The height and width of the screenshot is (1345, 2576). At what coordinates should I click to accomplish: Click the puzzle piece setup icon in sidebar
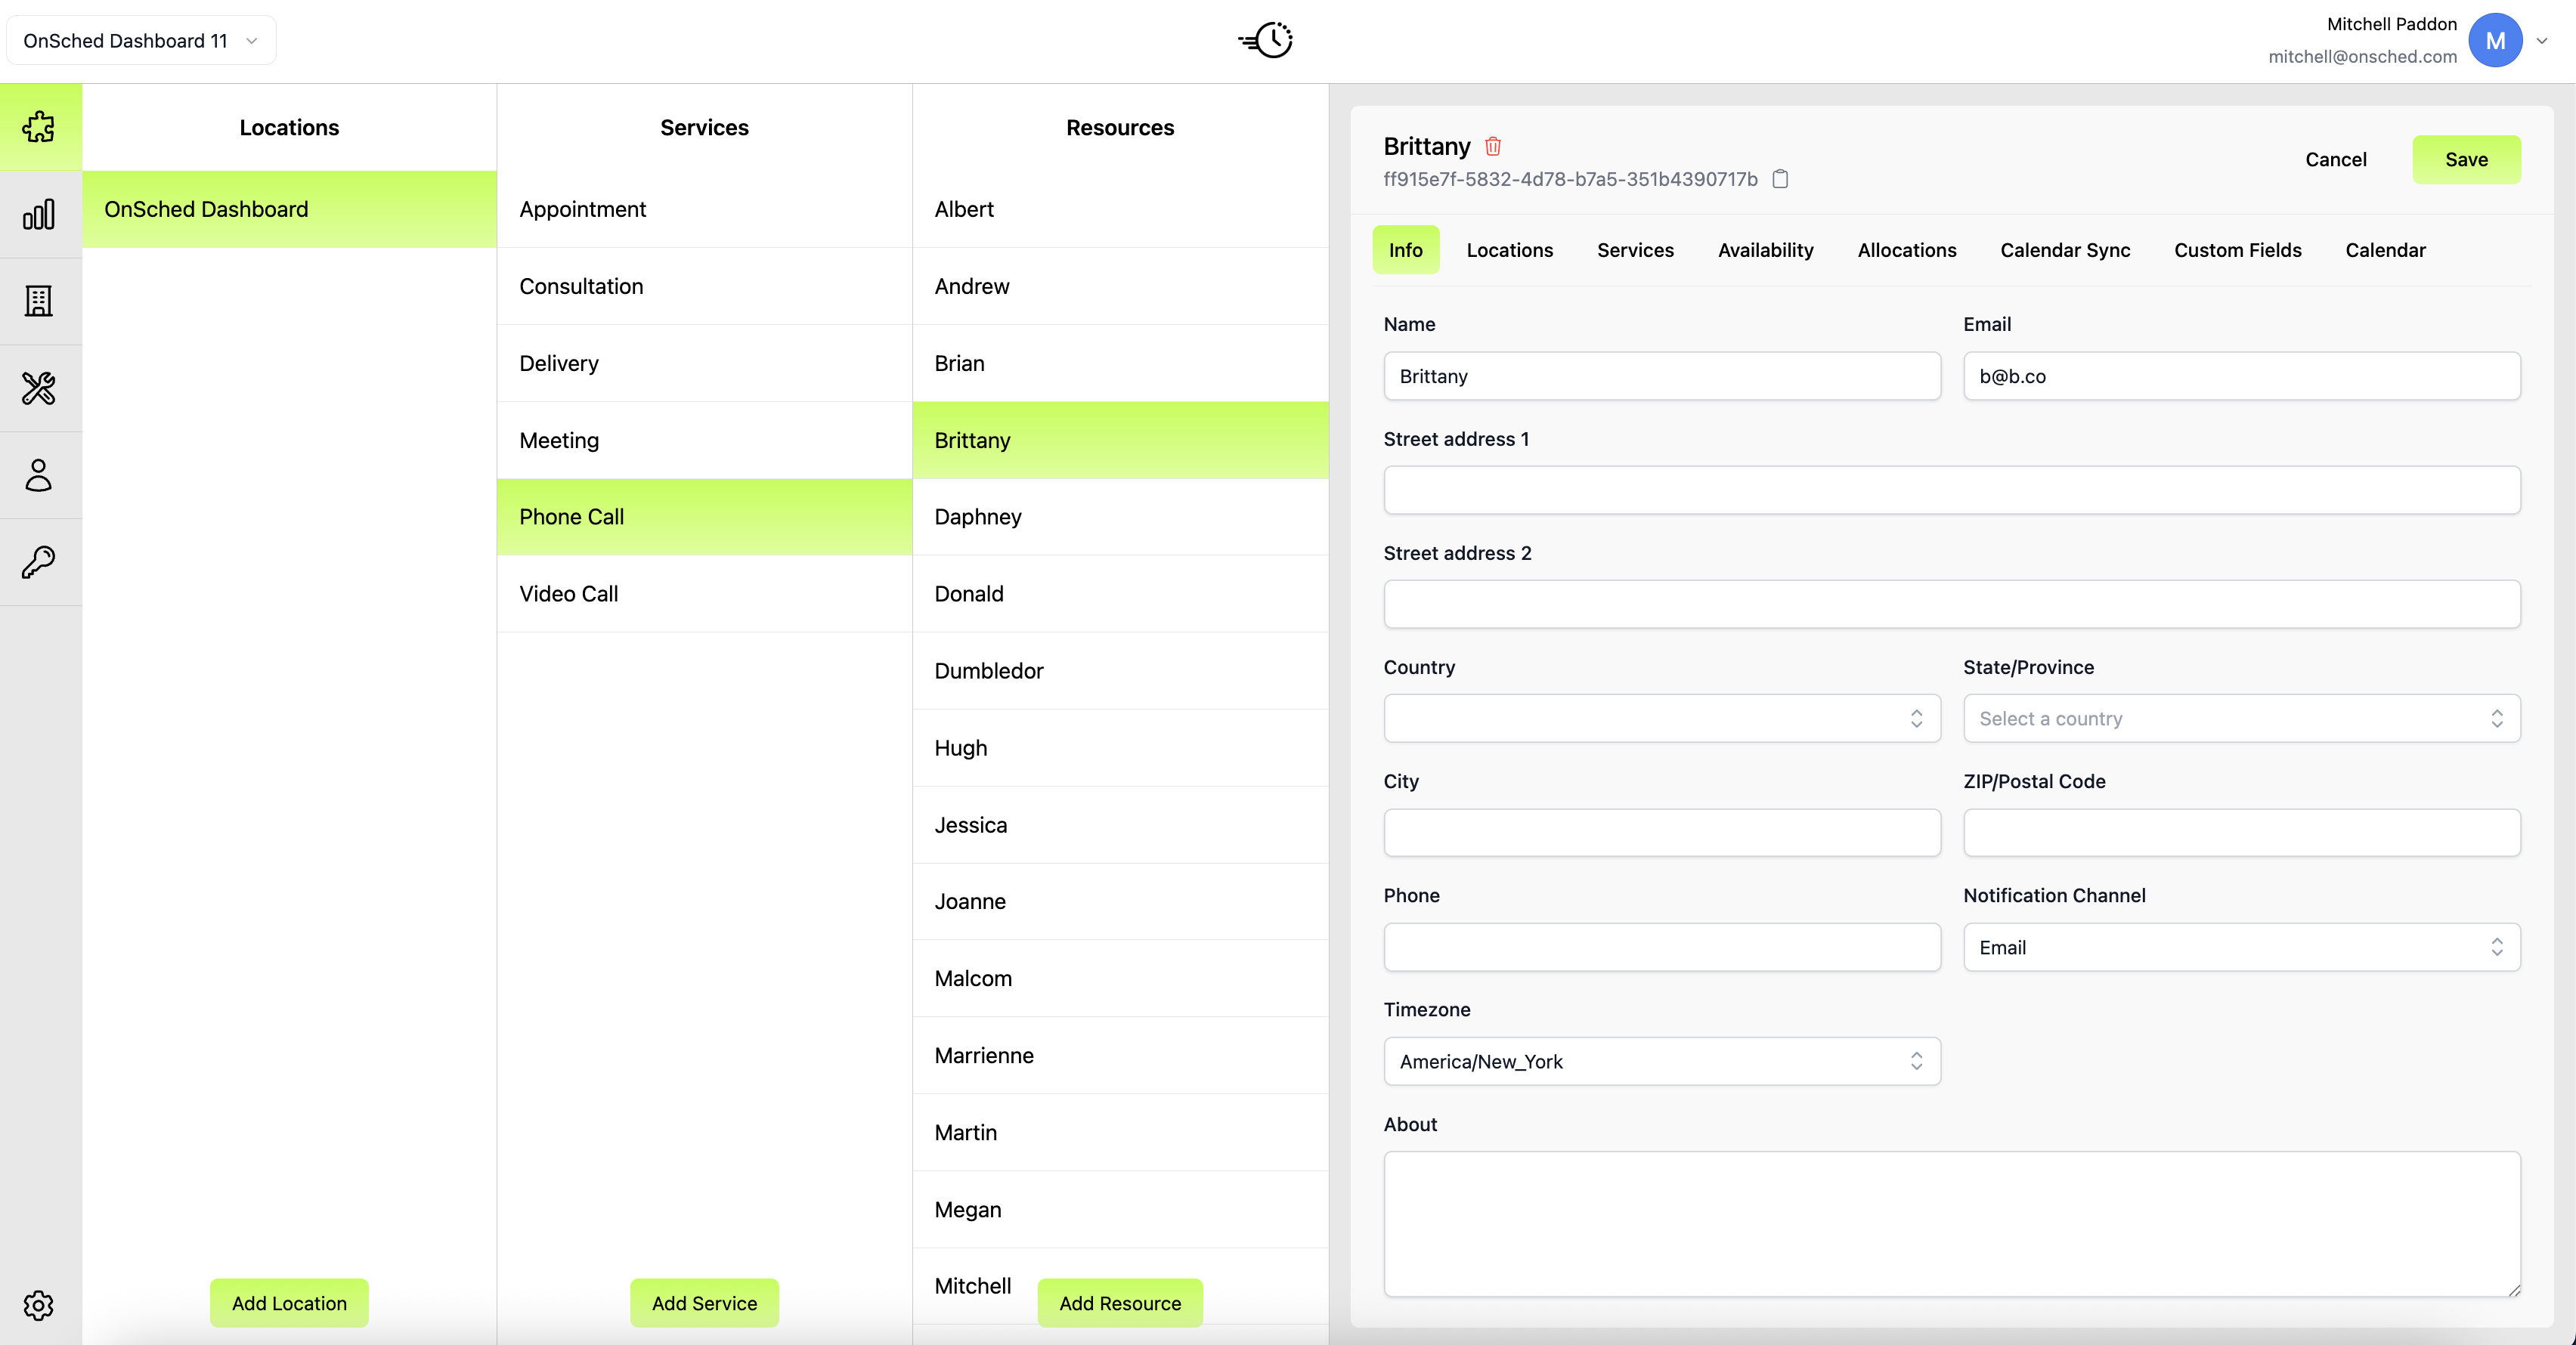pos(39,127)
